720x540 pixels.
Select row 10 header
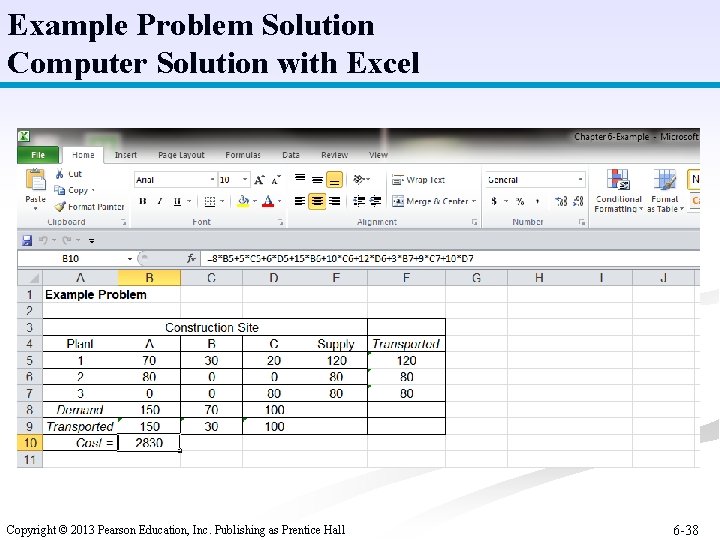pos(30,443)
